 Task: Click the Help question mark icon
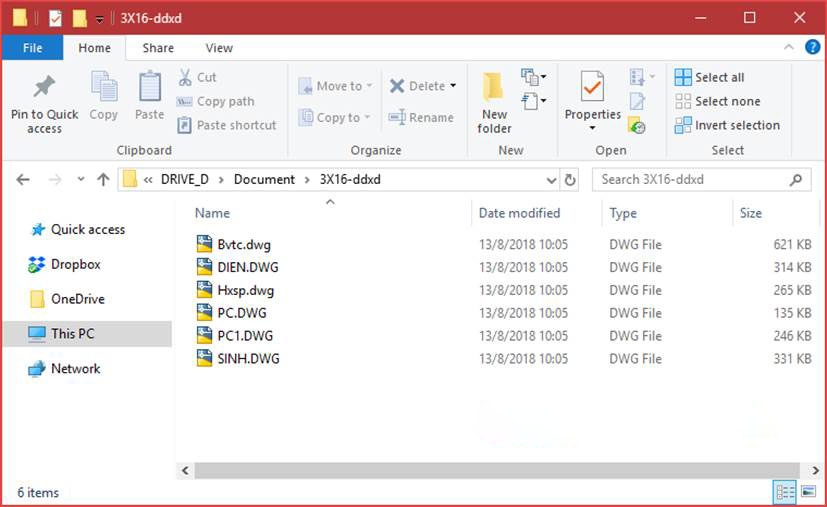(x=812, y=47)
